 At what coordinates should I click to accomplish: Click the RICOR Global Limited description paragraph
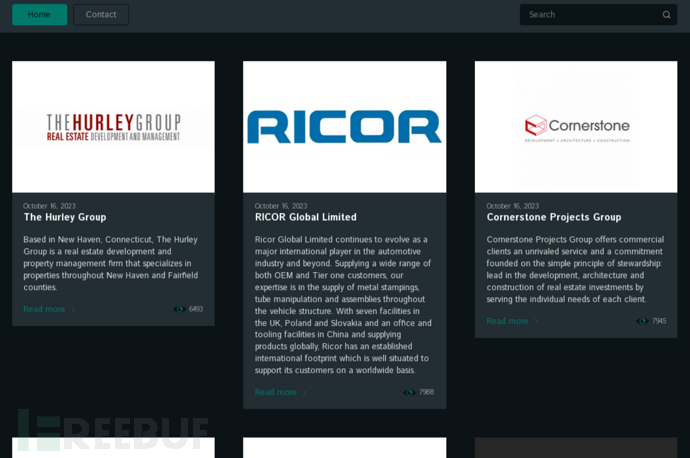coord(343,304)
